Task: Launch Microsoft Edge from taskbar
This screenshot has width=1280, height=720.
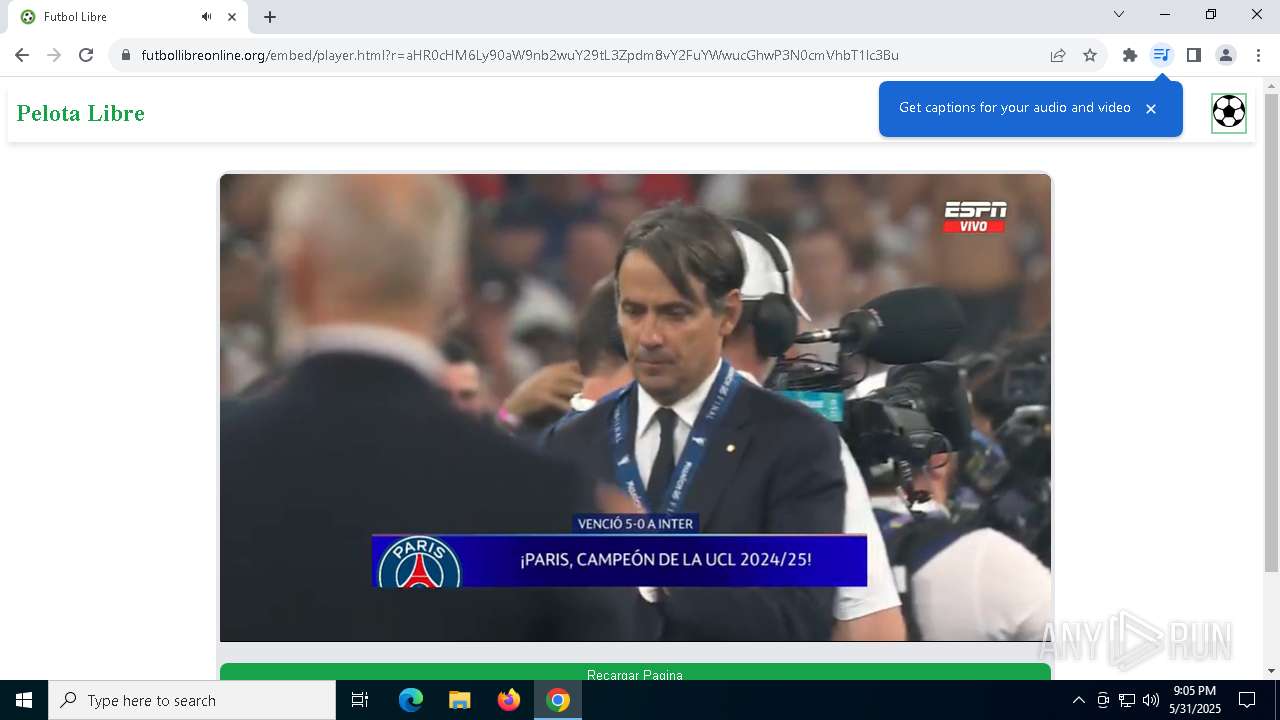Action: click(x=411, y=700)
